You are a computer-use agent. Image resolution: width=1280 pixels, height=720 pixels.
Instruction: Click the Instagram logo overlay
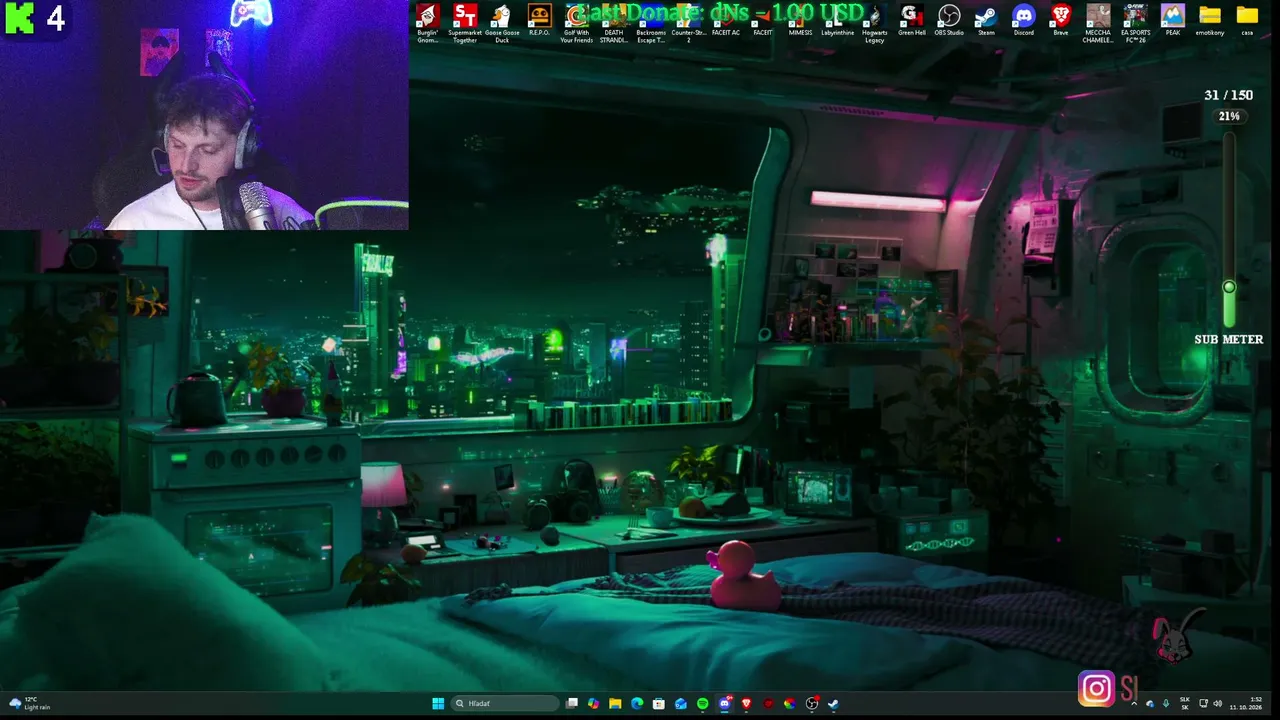[1096, 689]
